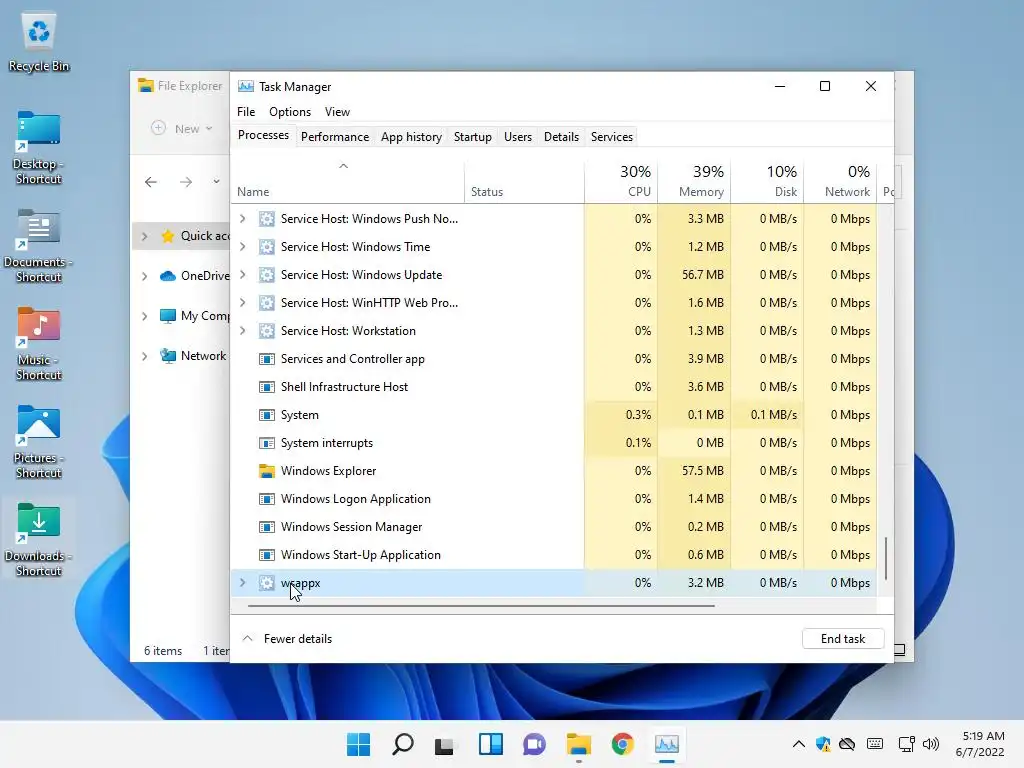Sort processes by CPU column
Screen dimensions: 1024x768
[621, 181]
